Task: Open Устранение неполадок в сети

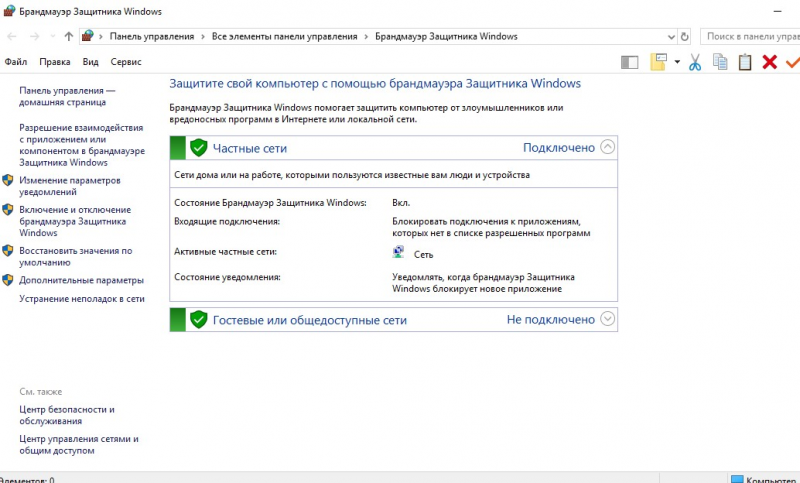Action: point(82,299)
